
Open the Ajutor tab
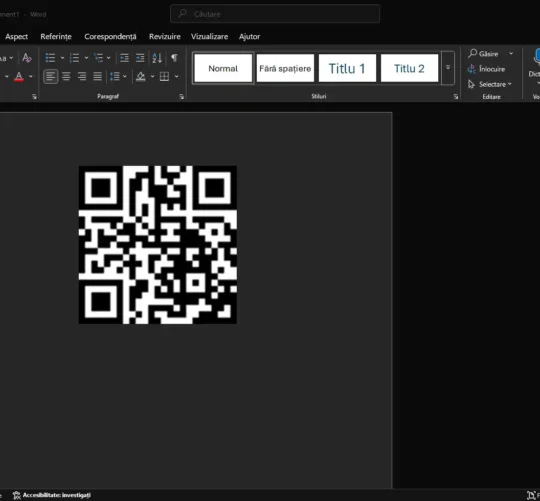click(249, 36)
